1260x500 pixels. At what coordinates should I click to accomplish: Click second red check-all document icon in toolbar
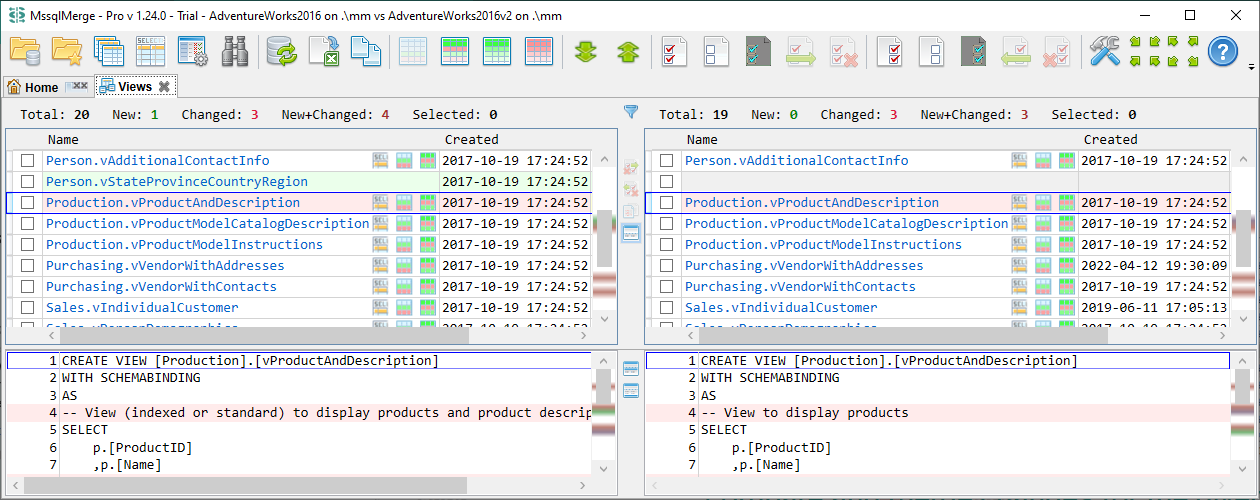(x=890, y=51)
